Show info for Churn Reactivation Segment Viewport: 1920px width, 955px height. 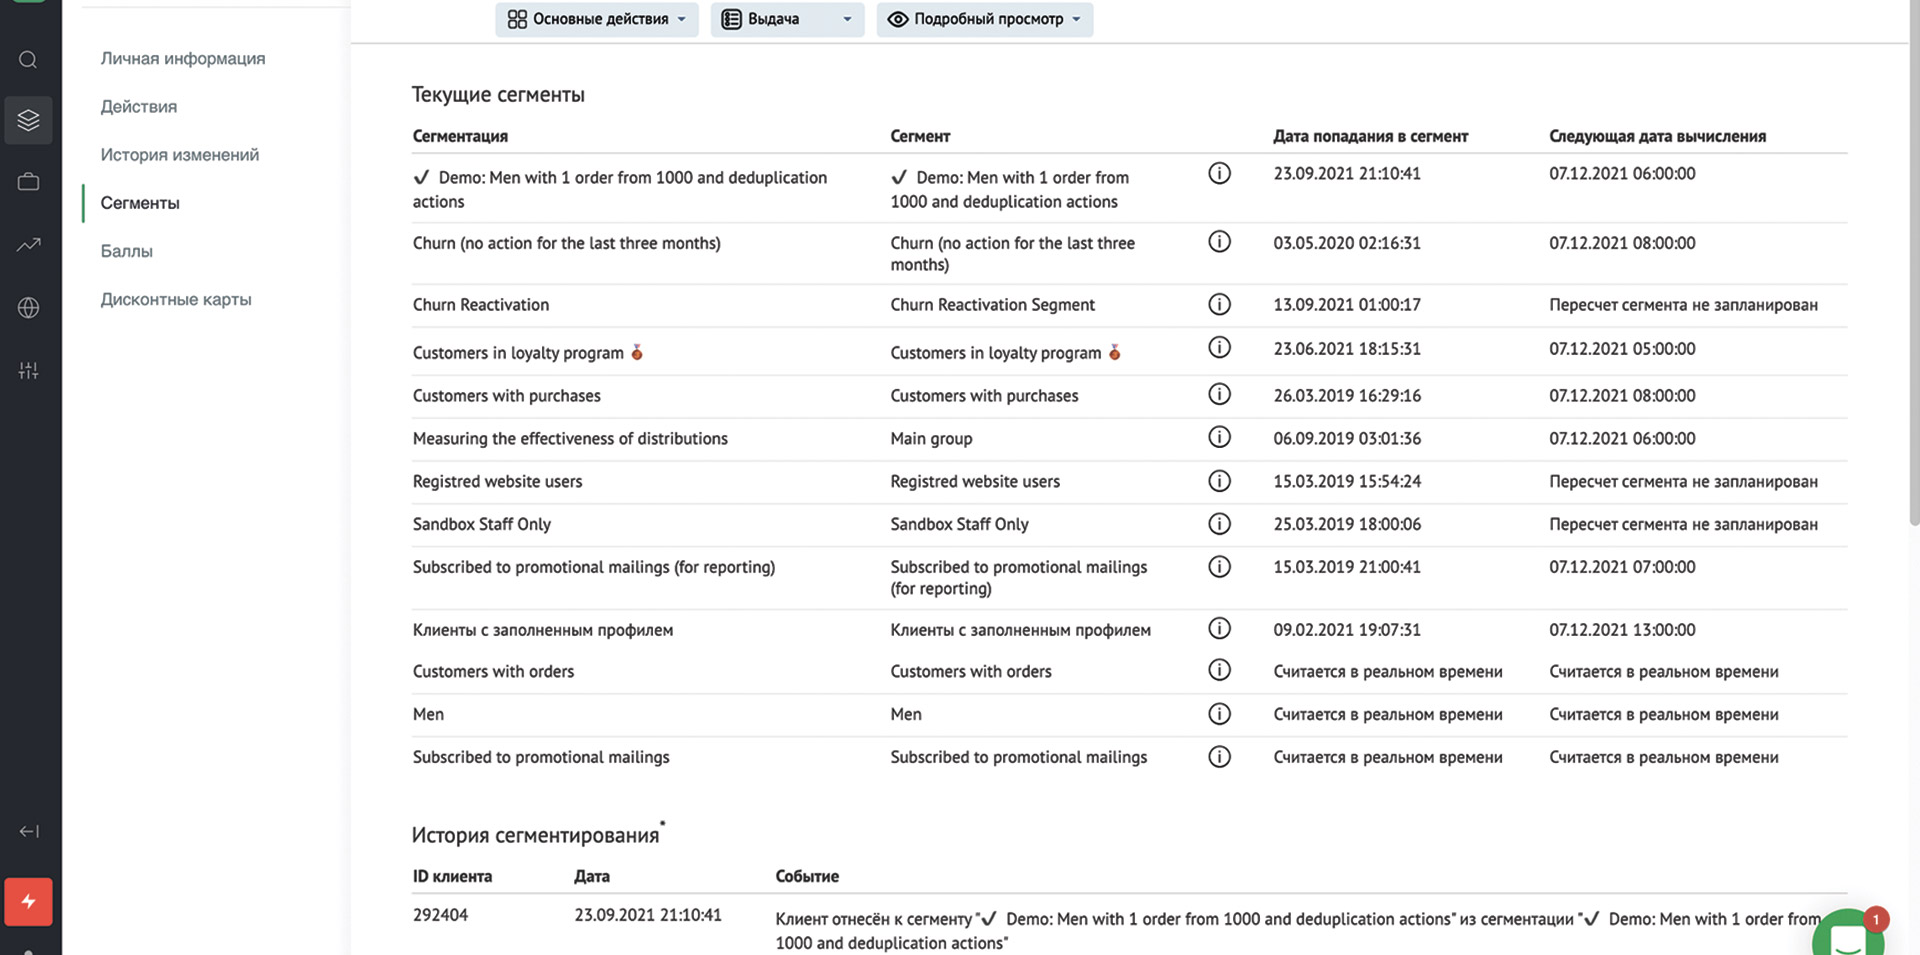pyautogui.click(x=1219, y=304)
